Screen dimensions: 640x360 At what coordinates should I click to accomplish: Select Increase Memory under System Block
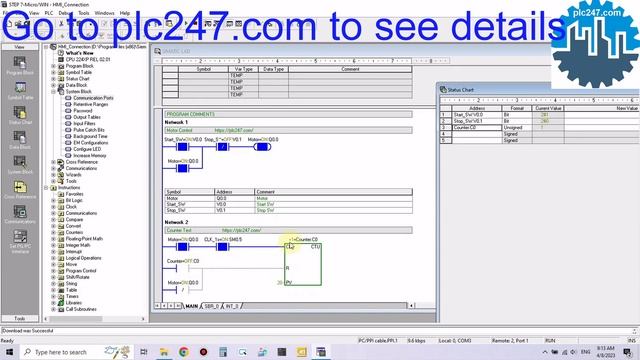coord(90,156)
